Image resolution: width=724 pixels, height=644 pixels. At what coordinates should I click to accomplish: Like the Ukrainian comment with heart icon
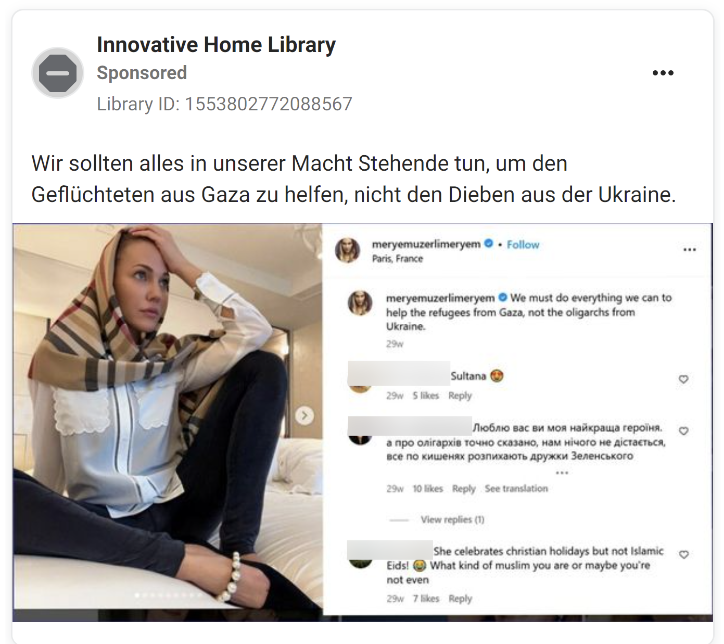click(x=683, y=431)
